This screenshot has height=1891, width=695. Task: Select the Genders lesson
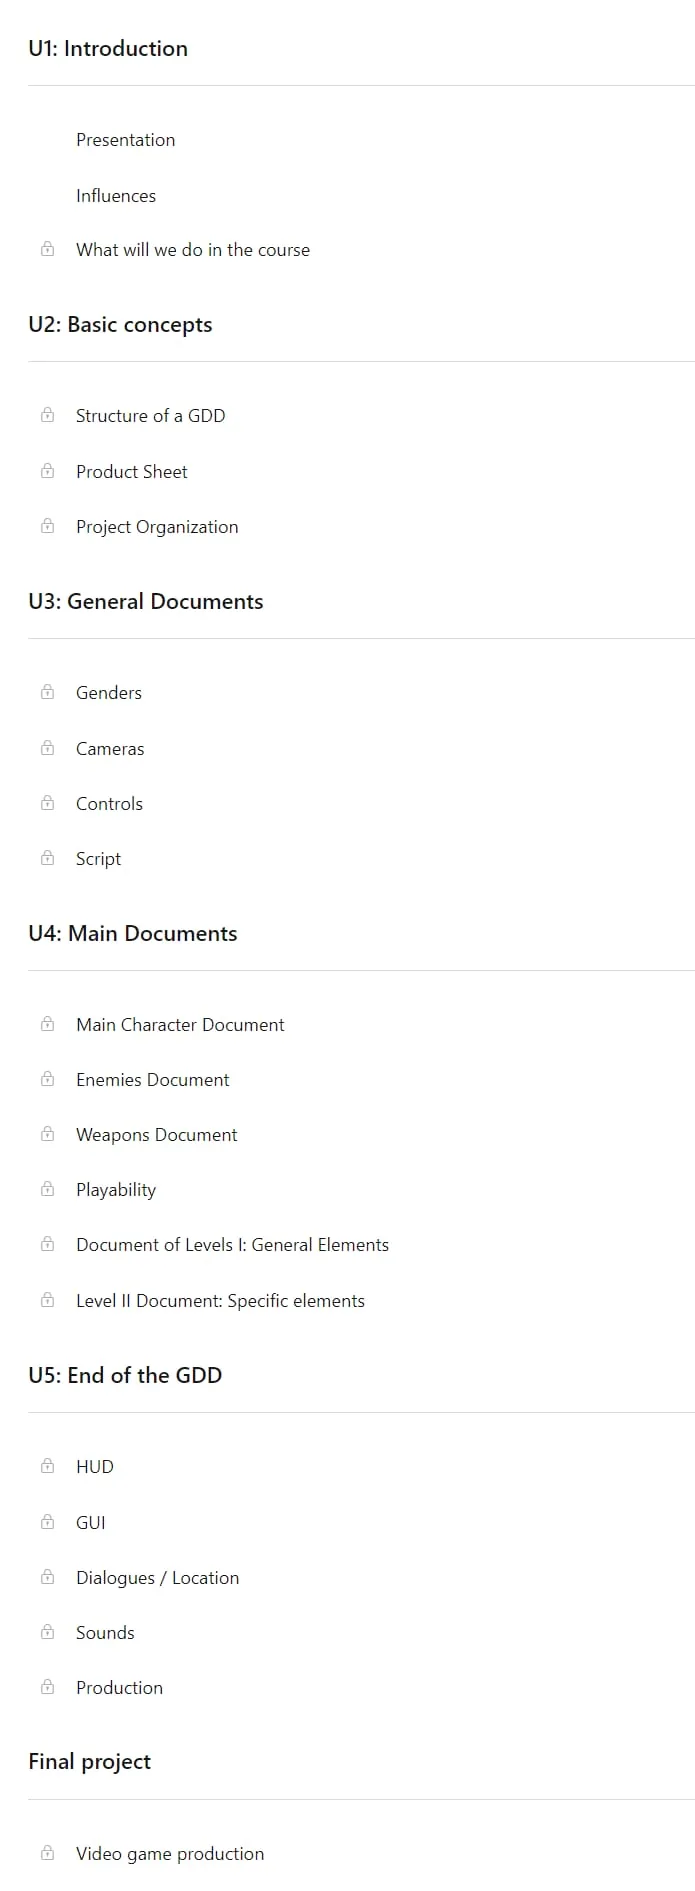(x=109, y=693)
